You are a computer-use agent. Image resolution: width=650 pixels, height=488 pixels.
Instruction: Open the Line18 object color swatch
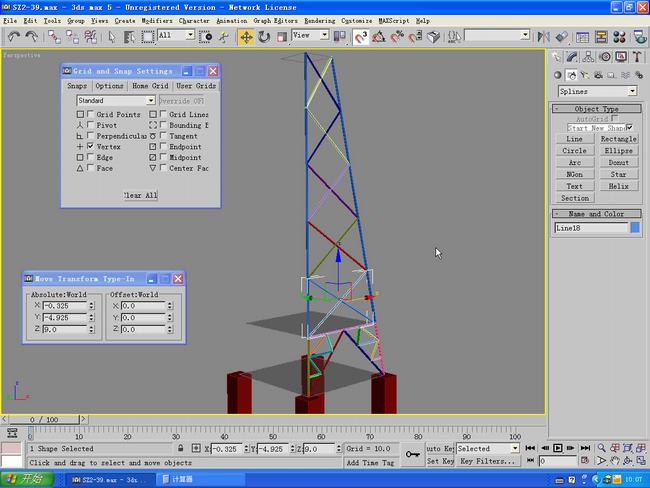[635, 228]
